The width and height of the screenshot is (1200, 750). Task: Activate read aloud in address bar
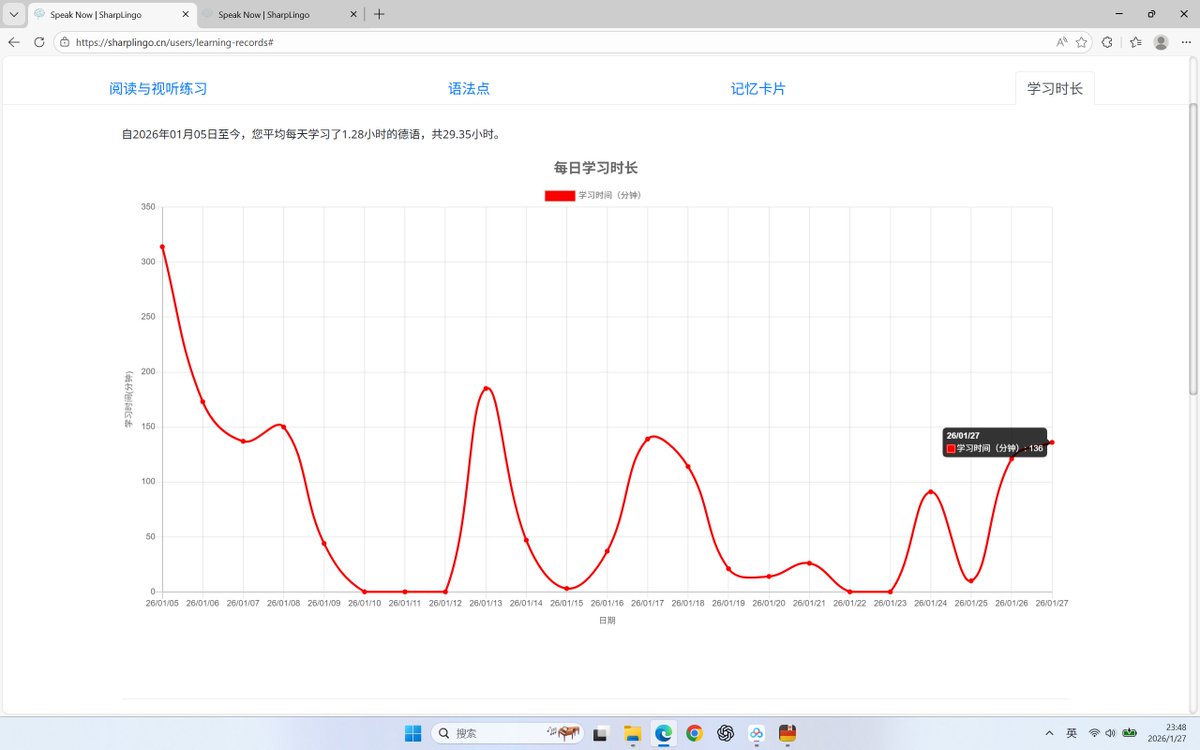1061,42
